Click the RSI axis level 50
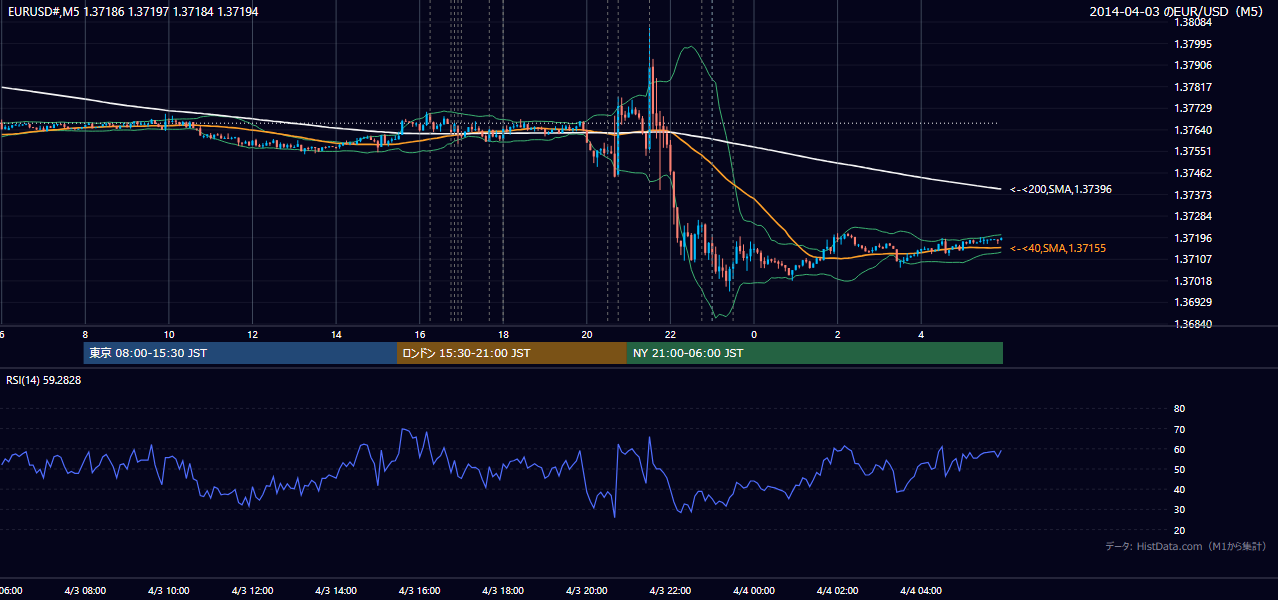Screen dimensions: 1278x600 [1179, 469]
